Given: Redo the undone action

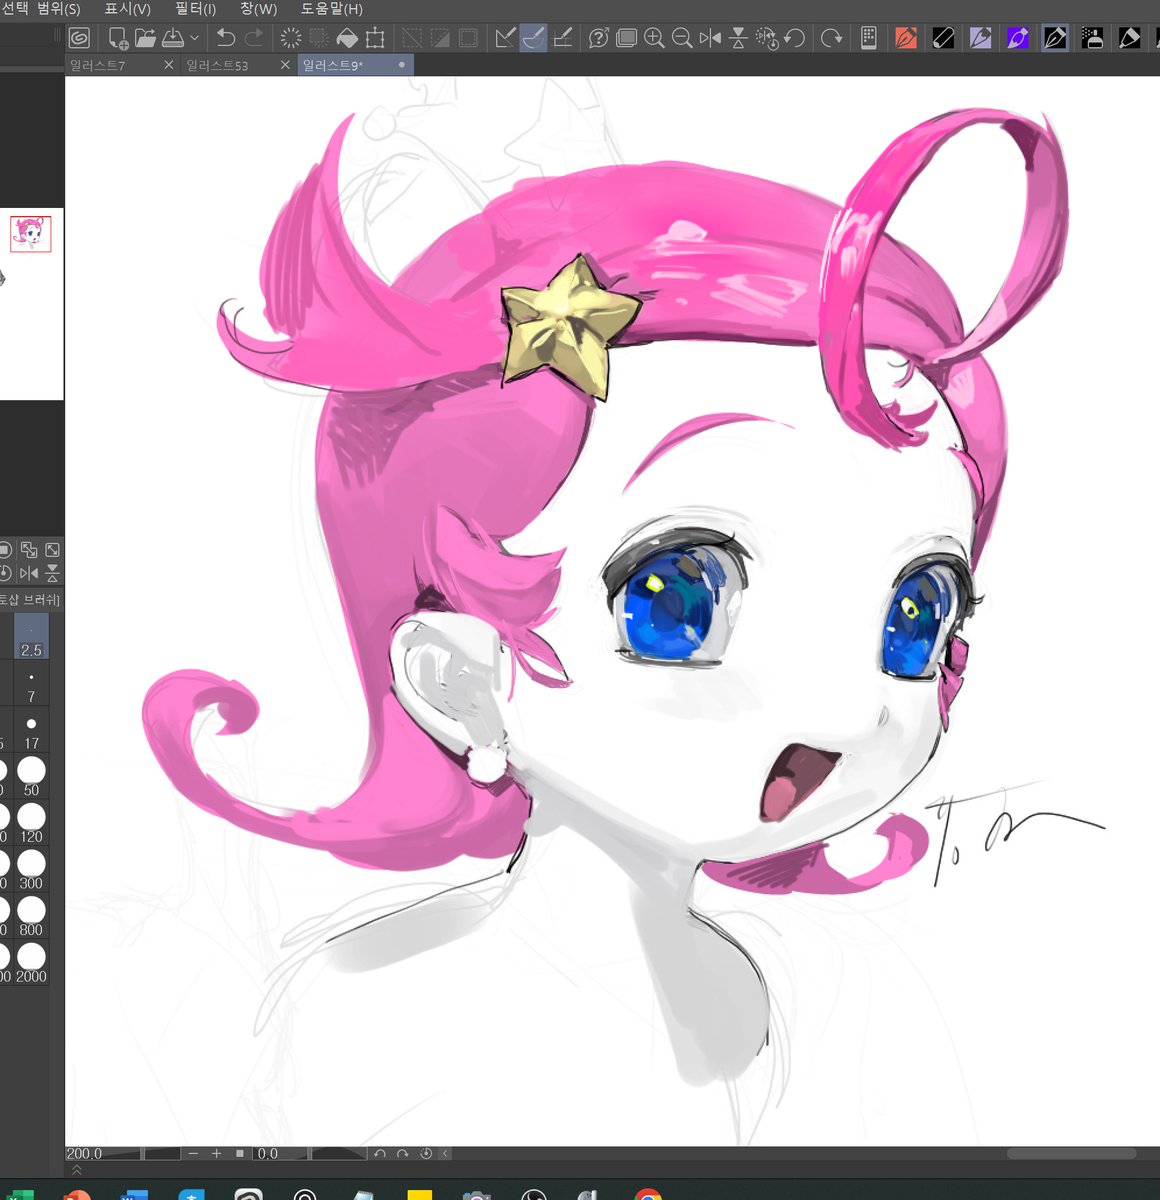Looking at the screenshot, I should (254, 38).
